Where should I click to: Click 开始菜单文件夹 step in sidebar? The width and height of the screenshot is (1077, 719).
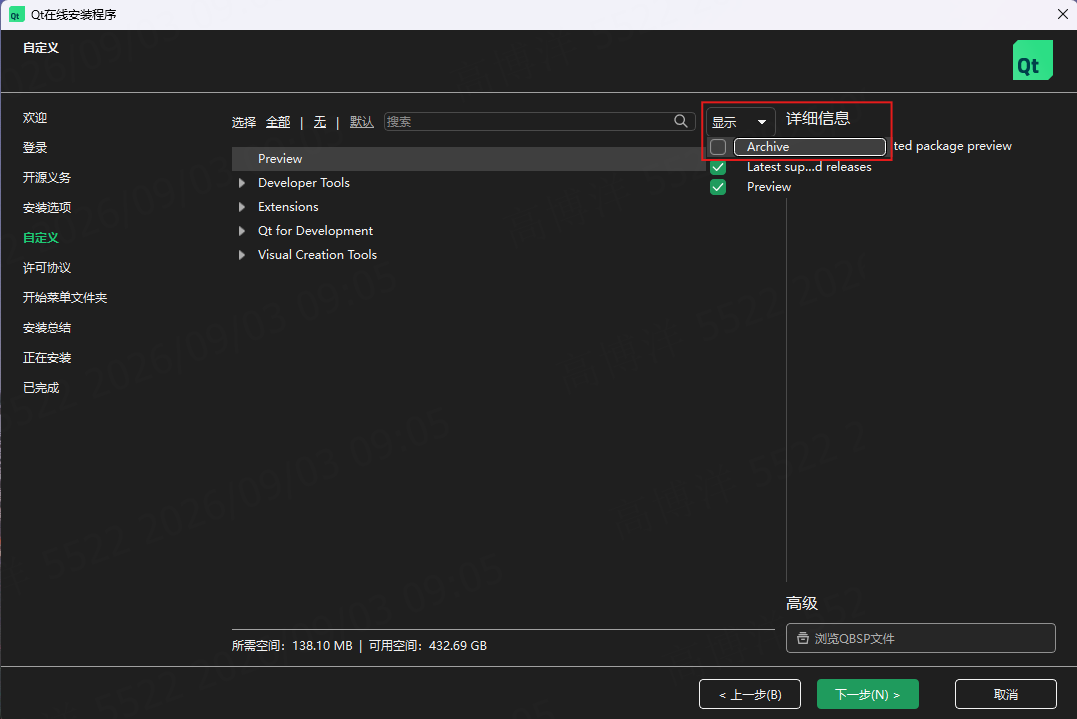coord(65,297)
